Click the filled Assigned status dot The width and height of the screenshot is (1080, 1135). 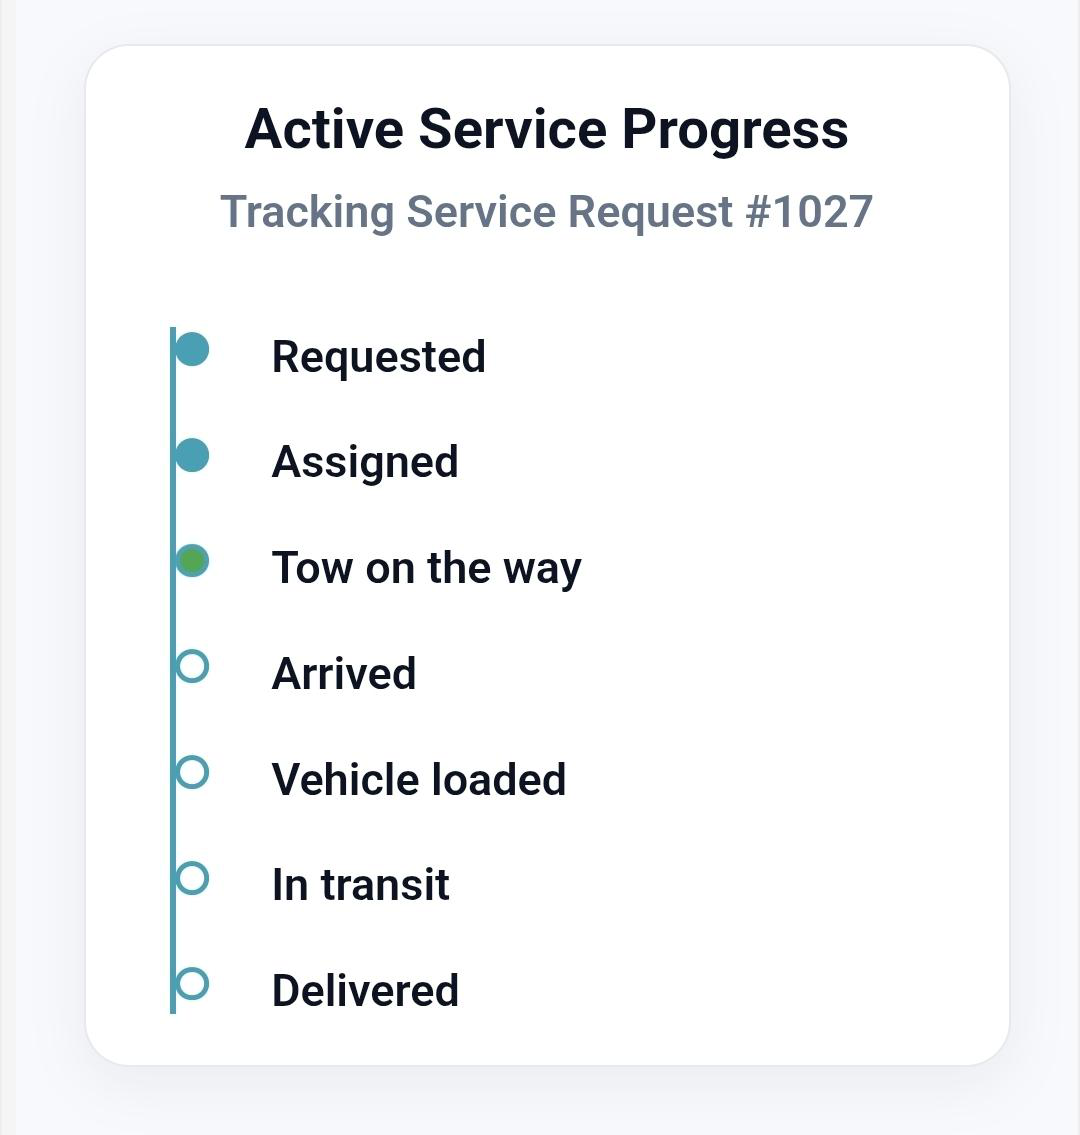[191, 455]
